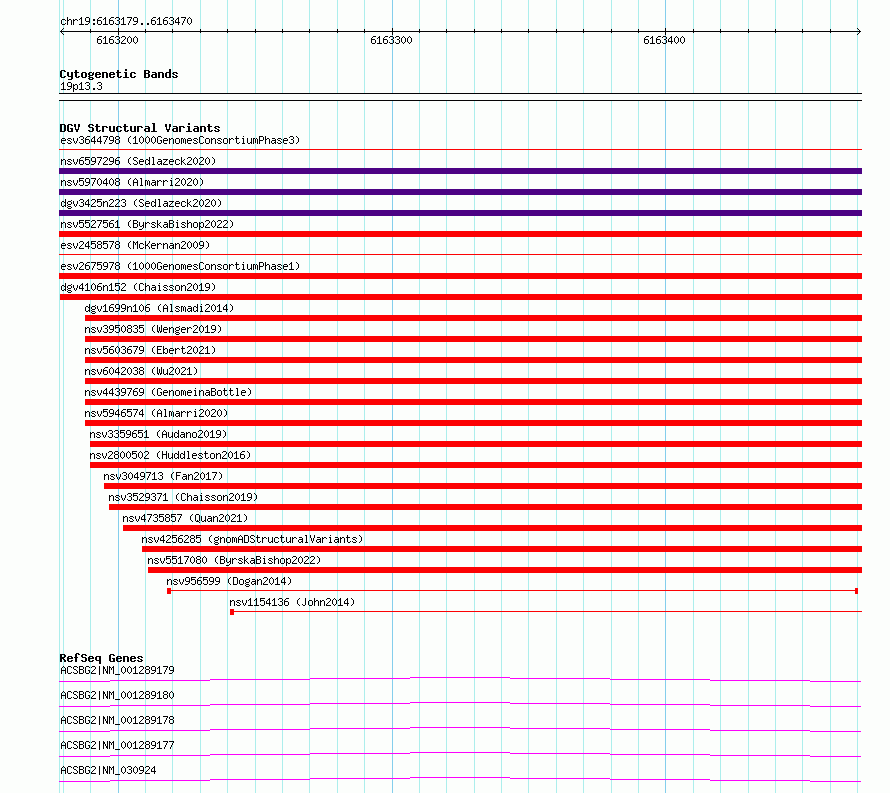The image size is (890, 793).
Task: Open nsv3359651 (Audano2019) variant
Action: [158, 434]
